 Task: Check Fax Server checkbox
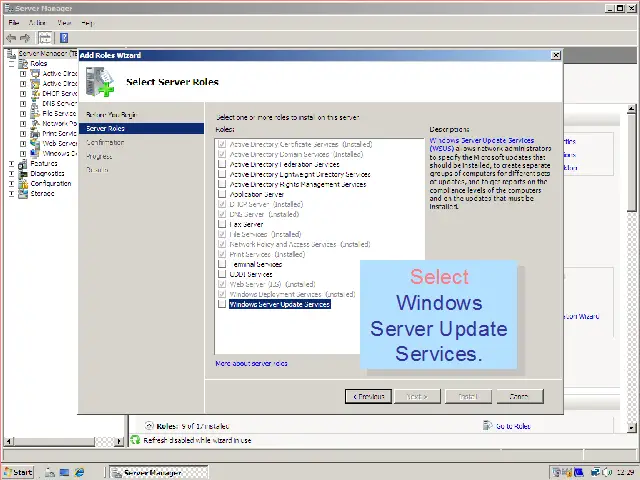pyautogui.click(x=222, y=224)
